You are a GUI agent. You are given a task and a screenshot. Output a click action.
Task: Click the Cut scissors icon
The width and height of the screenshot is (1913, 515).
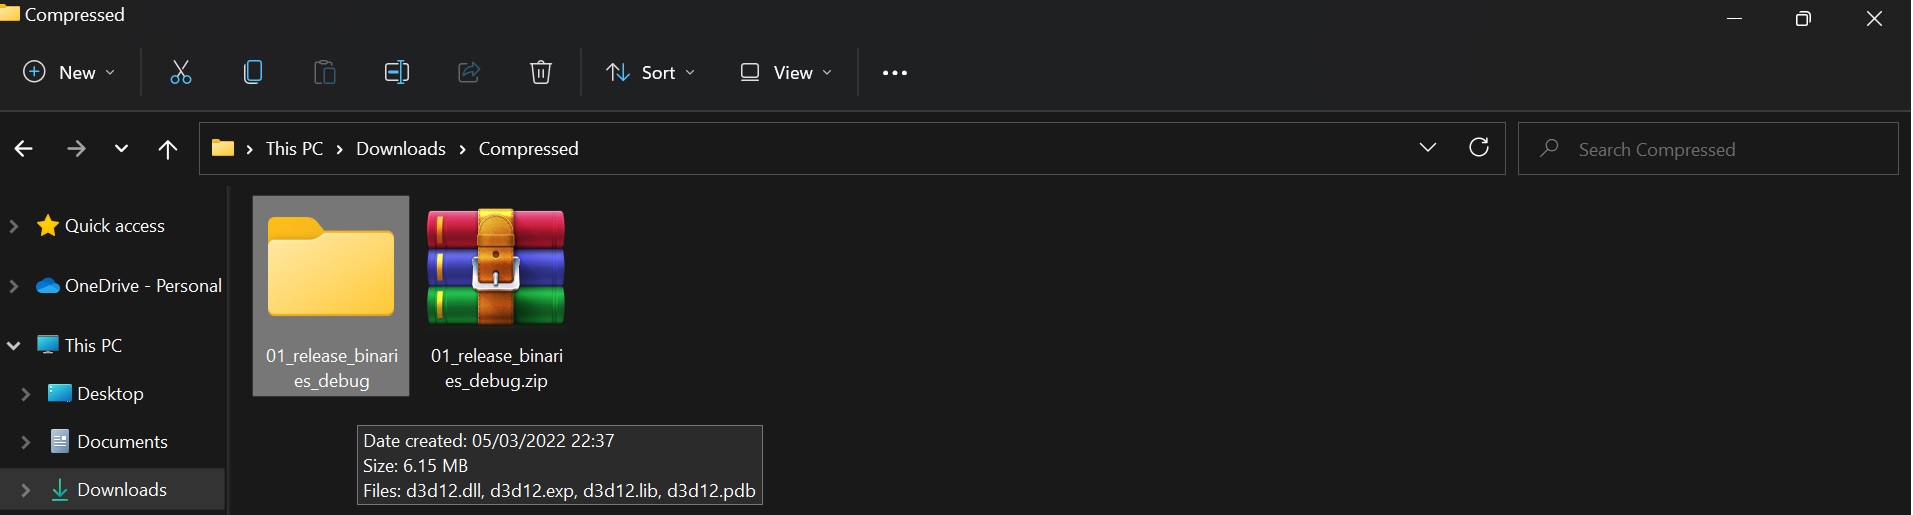pyautogui.click(x=181, y=72)
